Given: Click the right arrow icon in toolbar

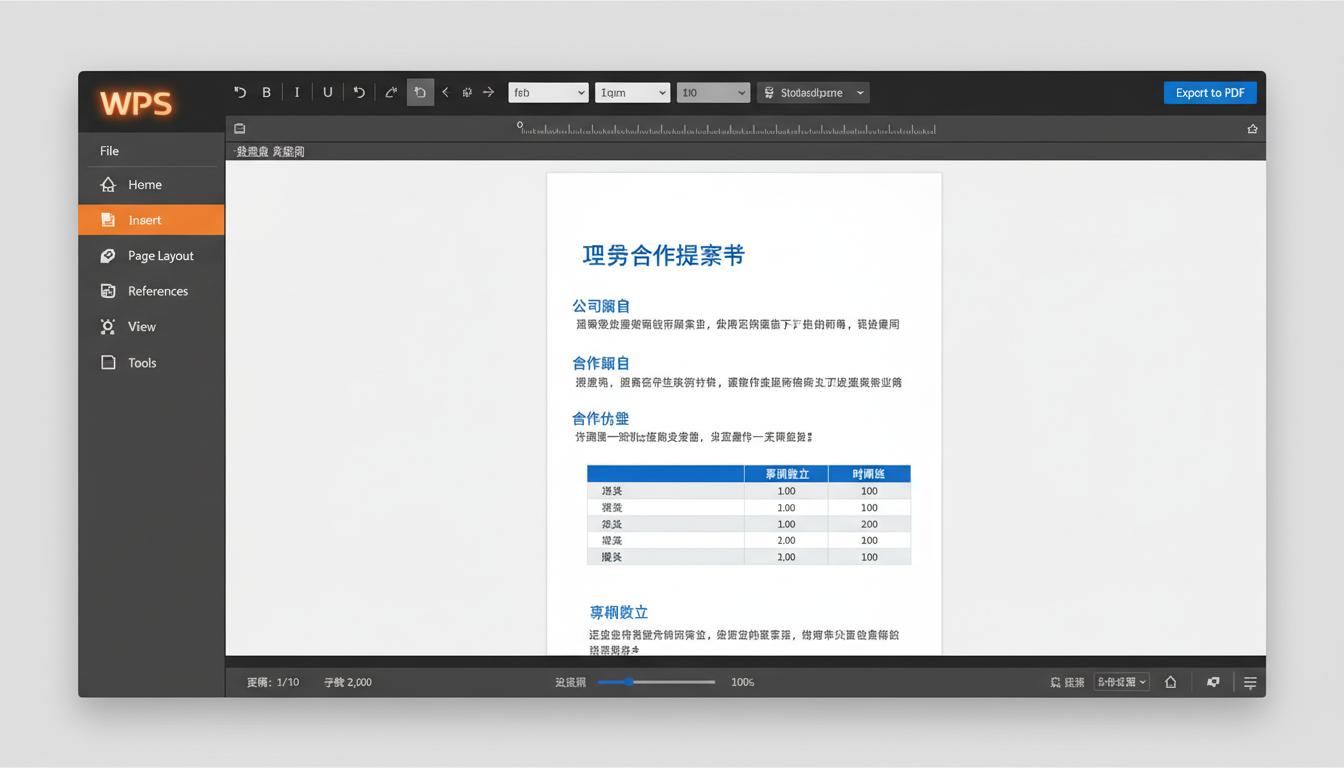Looking at the screenshot, I should tap(488, 92).
